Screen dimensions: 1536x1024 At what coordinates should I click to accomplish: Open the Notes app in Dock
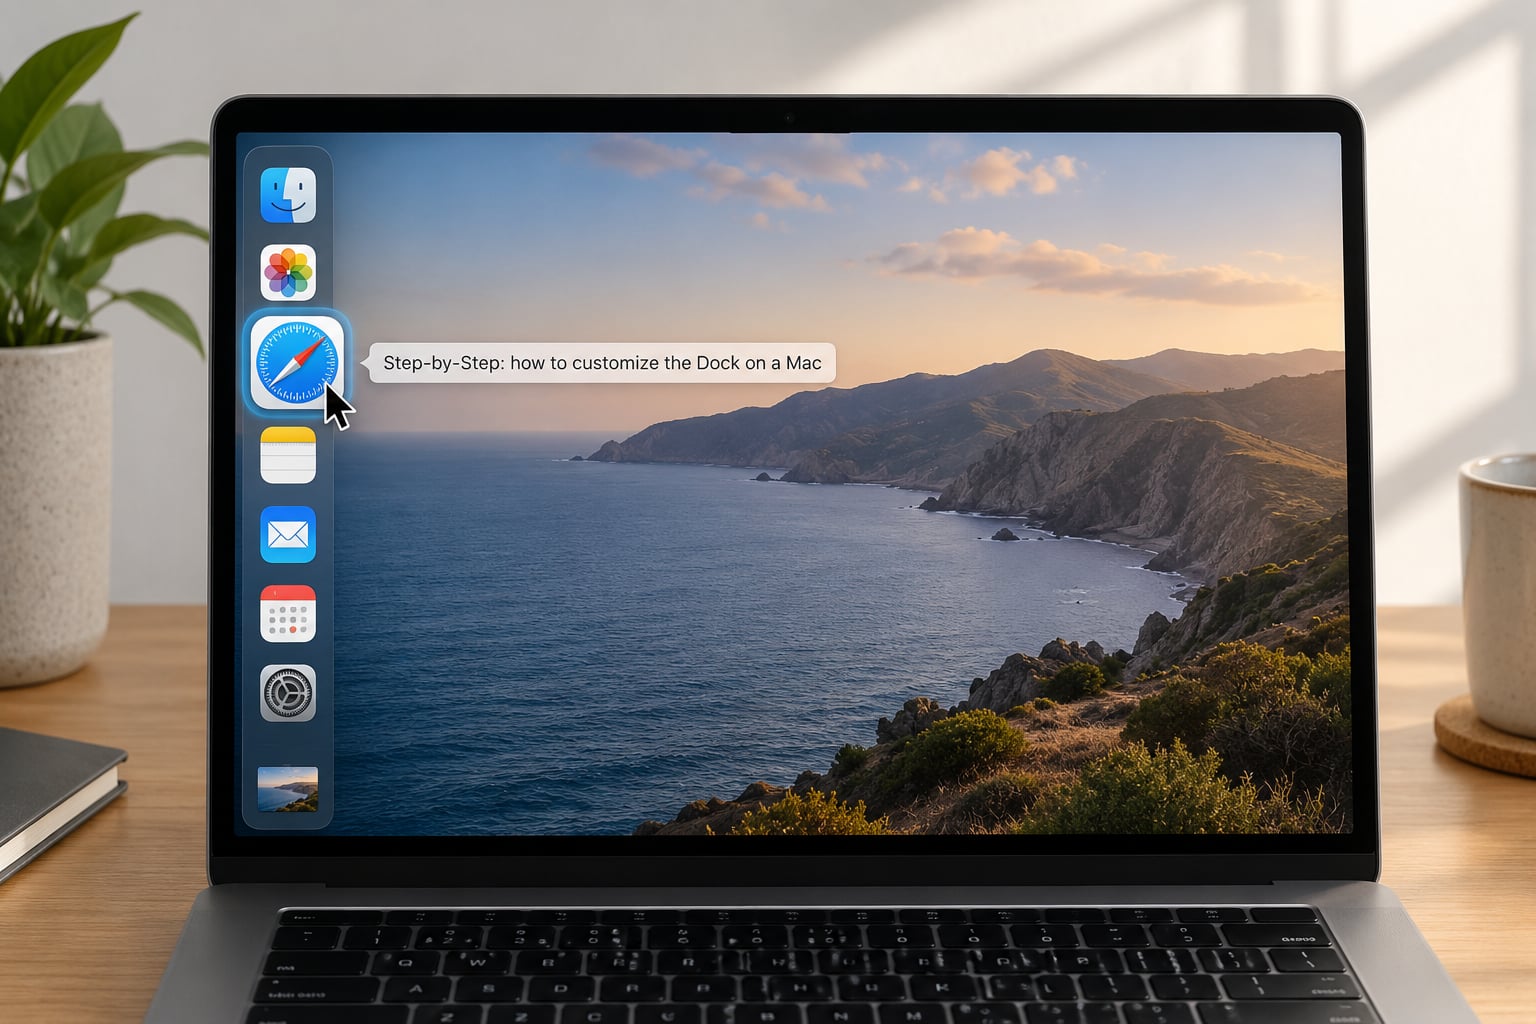click(288, 455)
